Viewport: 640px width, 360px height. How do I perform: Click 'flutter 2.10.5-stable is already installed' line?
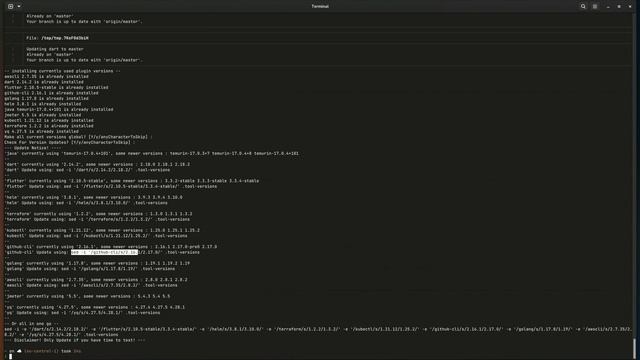tap(56, 87)
